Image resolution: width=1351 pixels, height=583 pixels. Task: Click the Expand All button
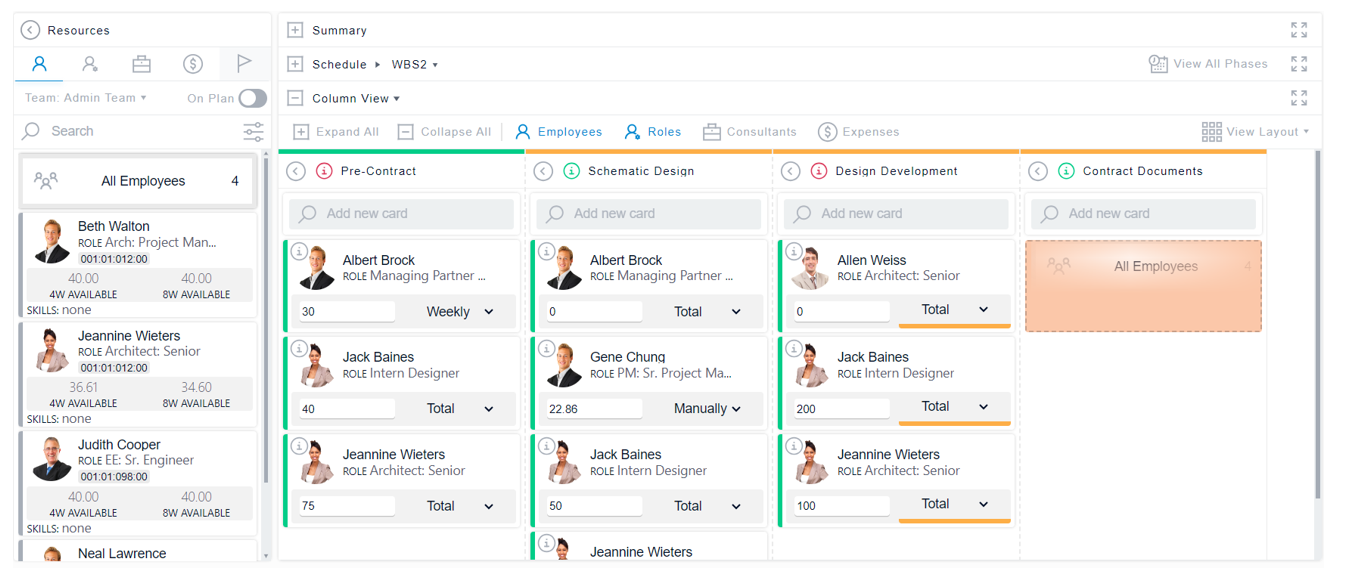[335, 131]
